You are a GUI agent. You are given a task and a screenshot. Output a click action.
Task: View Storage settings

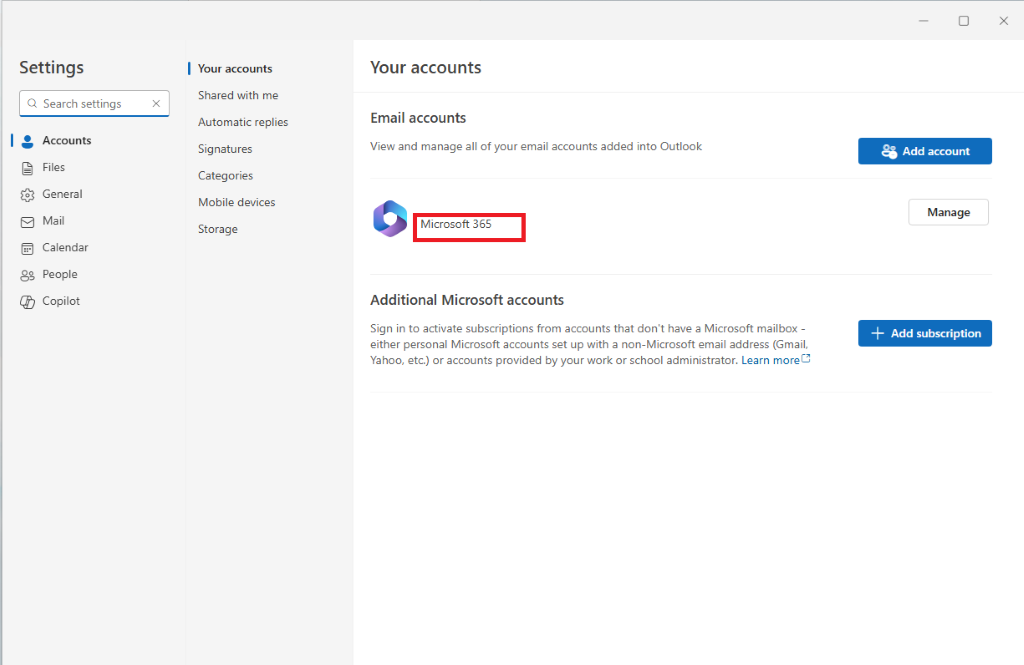pyautogui.click(x=218, y=229)
